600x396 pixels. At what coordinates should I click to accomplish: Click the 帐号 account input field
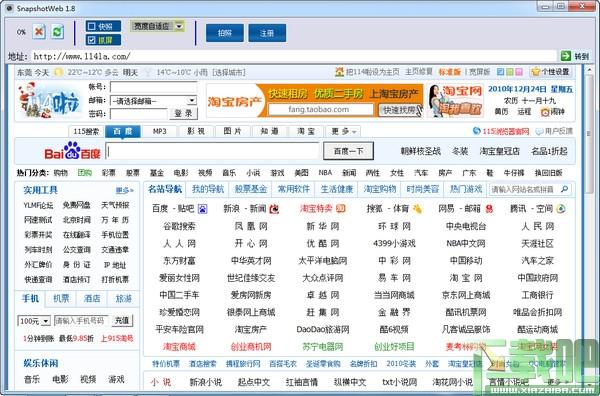tap(153, 87)
